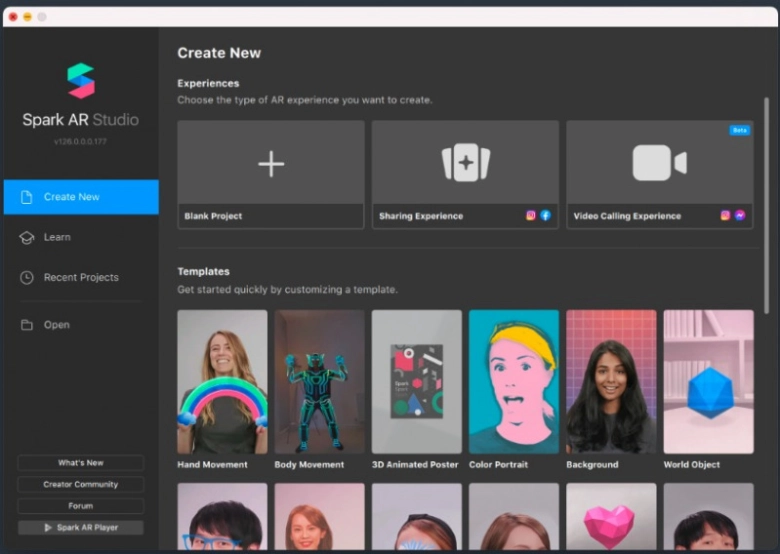The height and width of the screenshot is (554, 780).
Task: Click the Video Calling camera icon
Action: click(x=660, y=163)
